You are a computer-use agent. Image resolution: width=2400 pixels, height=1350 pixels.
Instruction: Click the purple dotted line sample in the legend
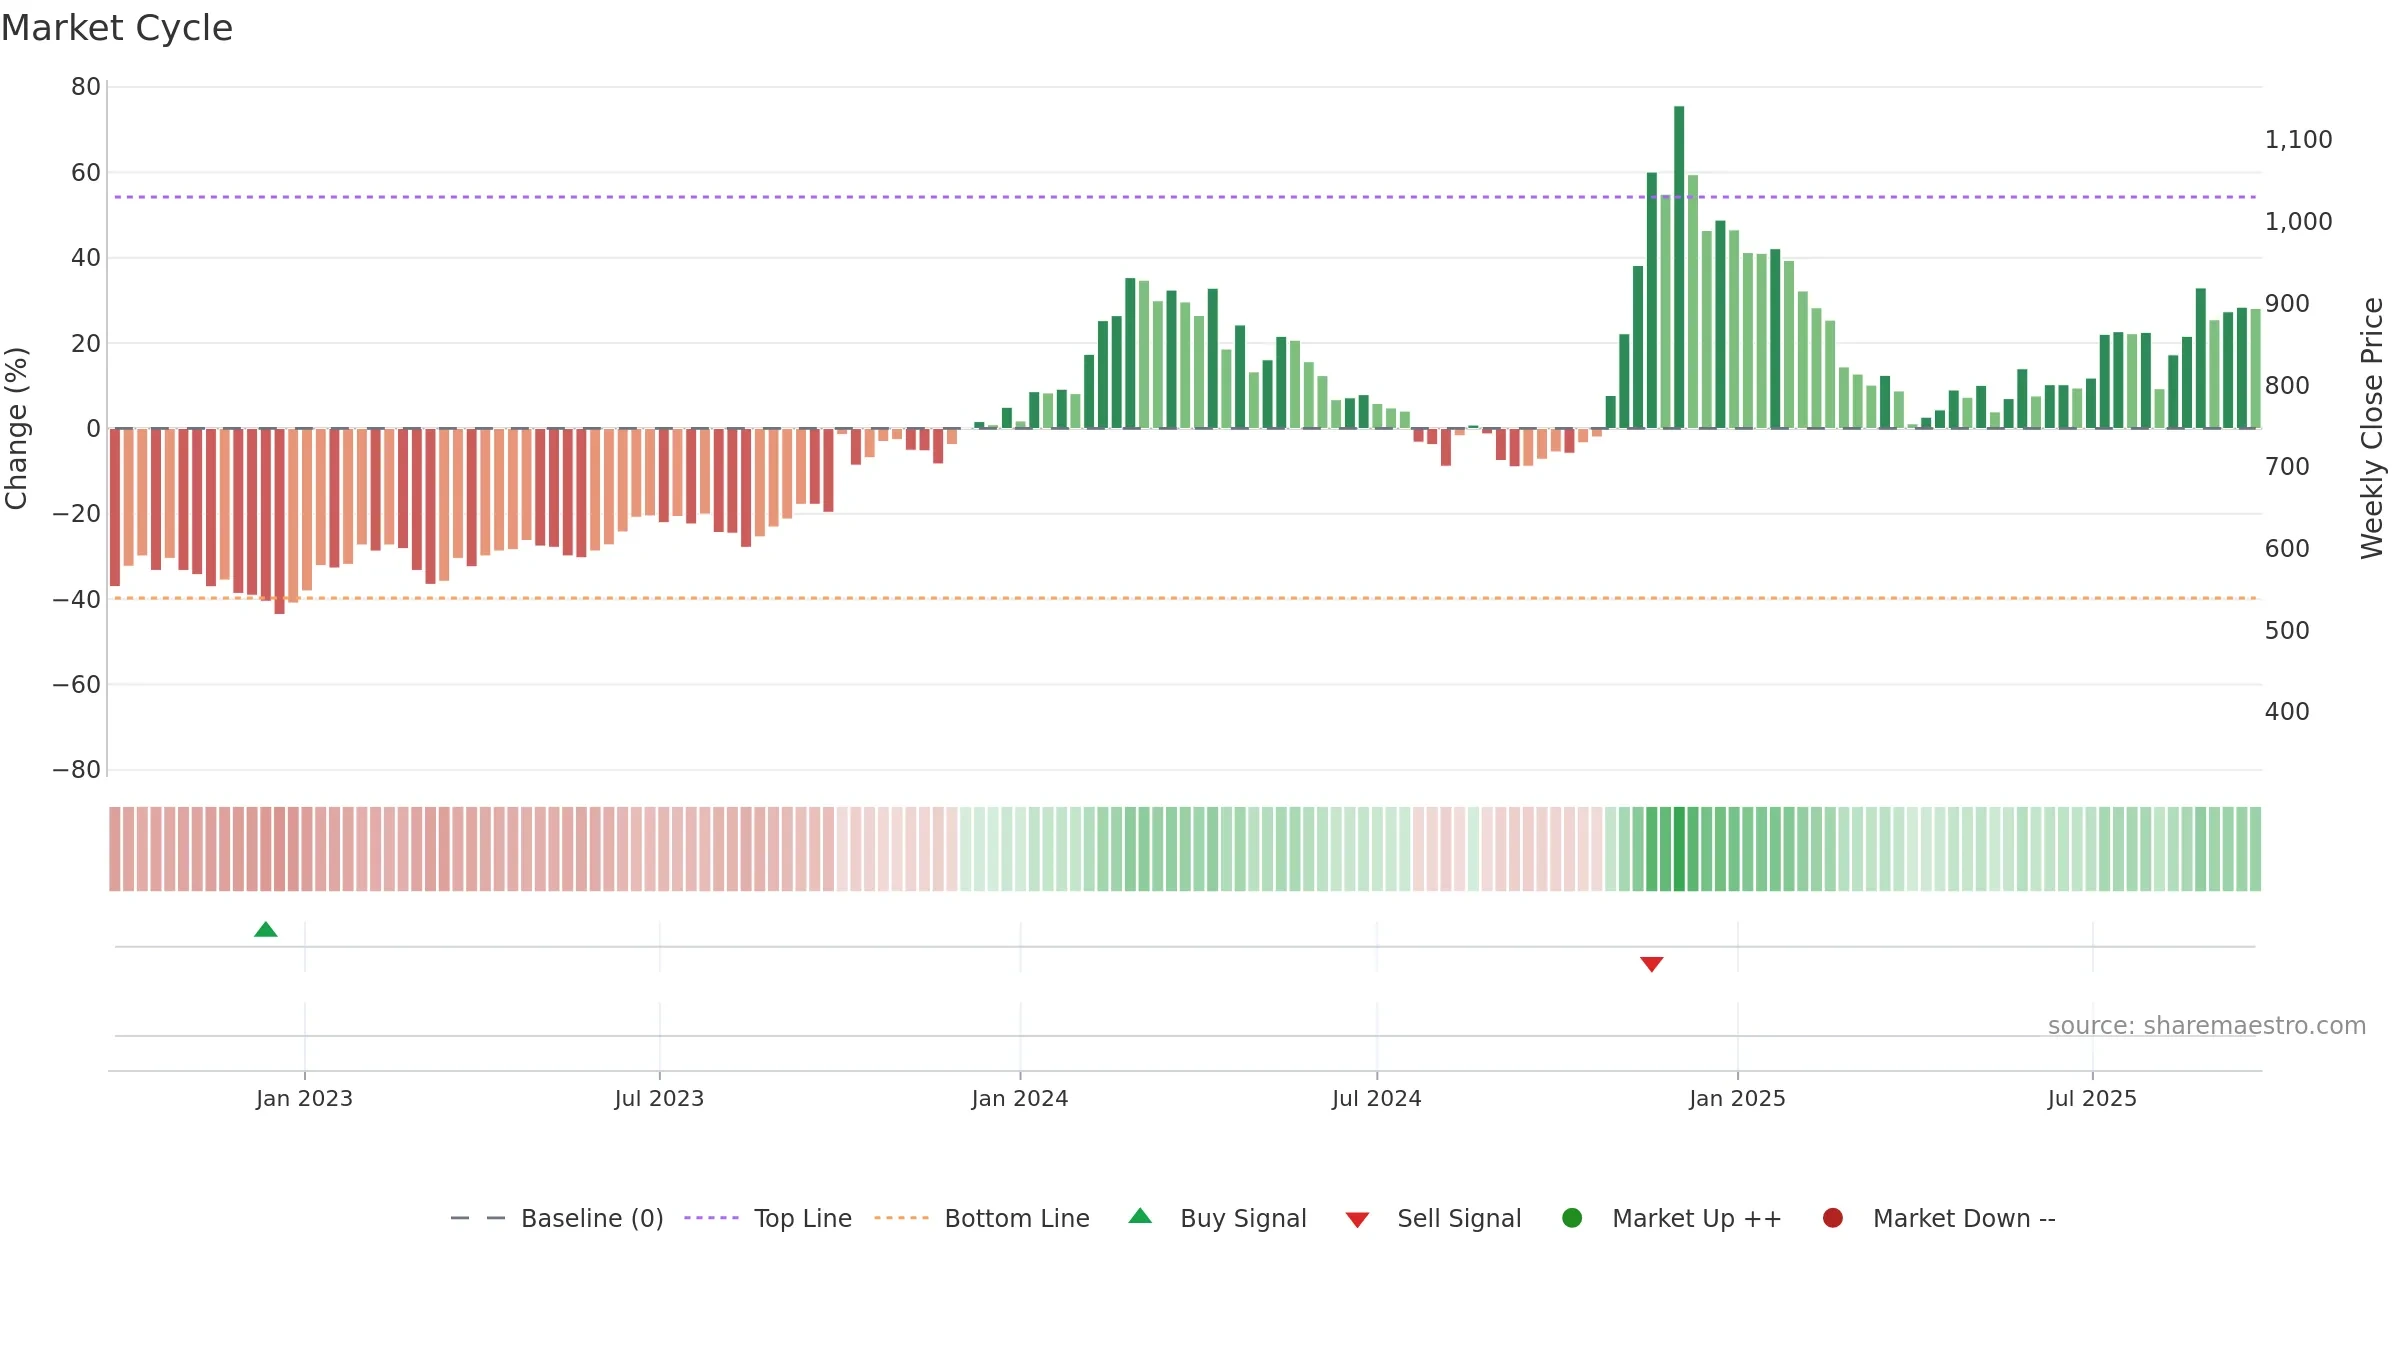click(x=711, y=1218)
